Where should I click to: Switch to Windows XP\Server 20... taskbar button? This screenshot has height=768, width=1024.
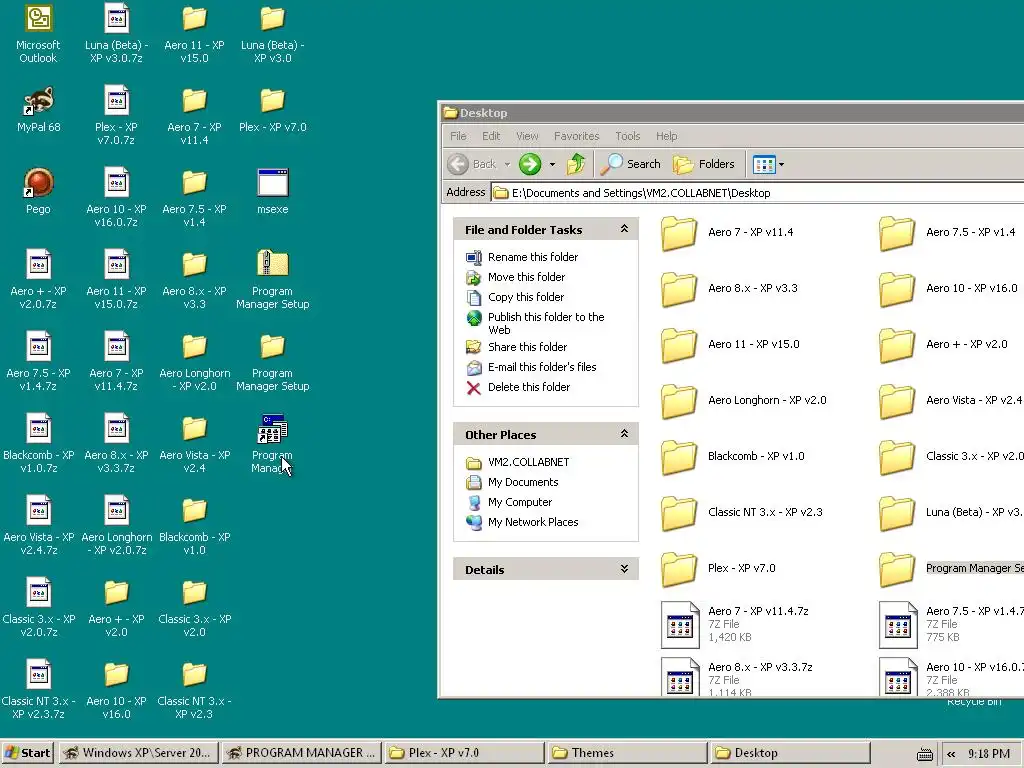(x=138, y=753)
